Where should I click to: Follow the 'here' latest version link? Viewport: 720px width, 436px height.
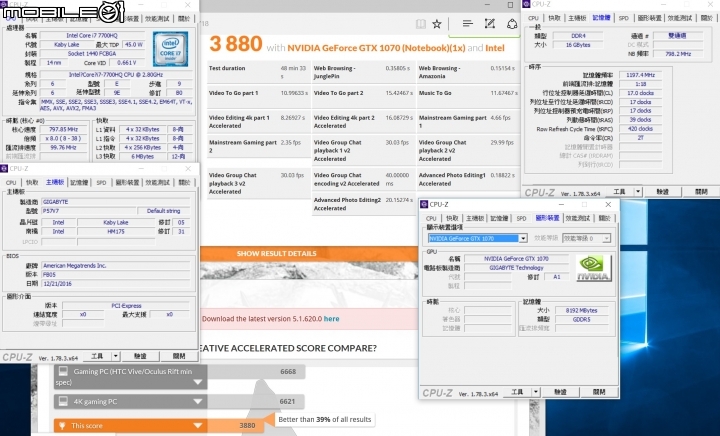pyautogui.click(x=332, y=319)
